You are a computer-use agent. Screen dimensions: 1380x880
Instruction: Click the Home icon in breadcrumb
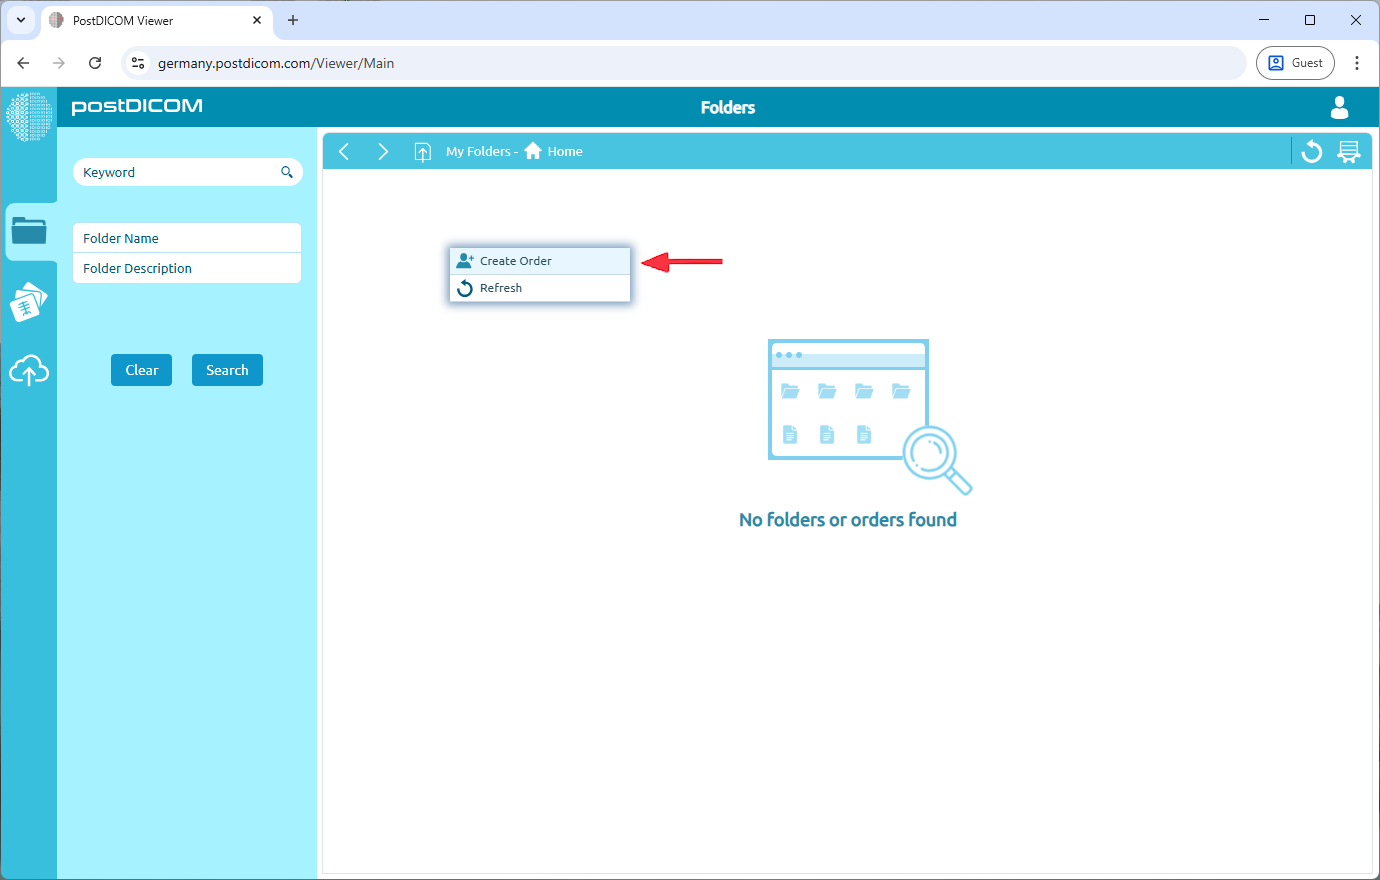533,151
